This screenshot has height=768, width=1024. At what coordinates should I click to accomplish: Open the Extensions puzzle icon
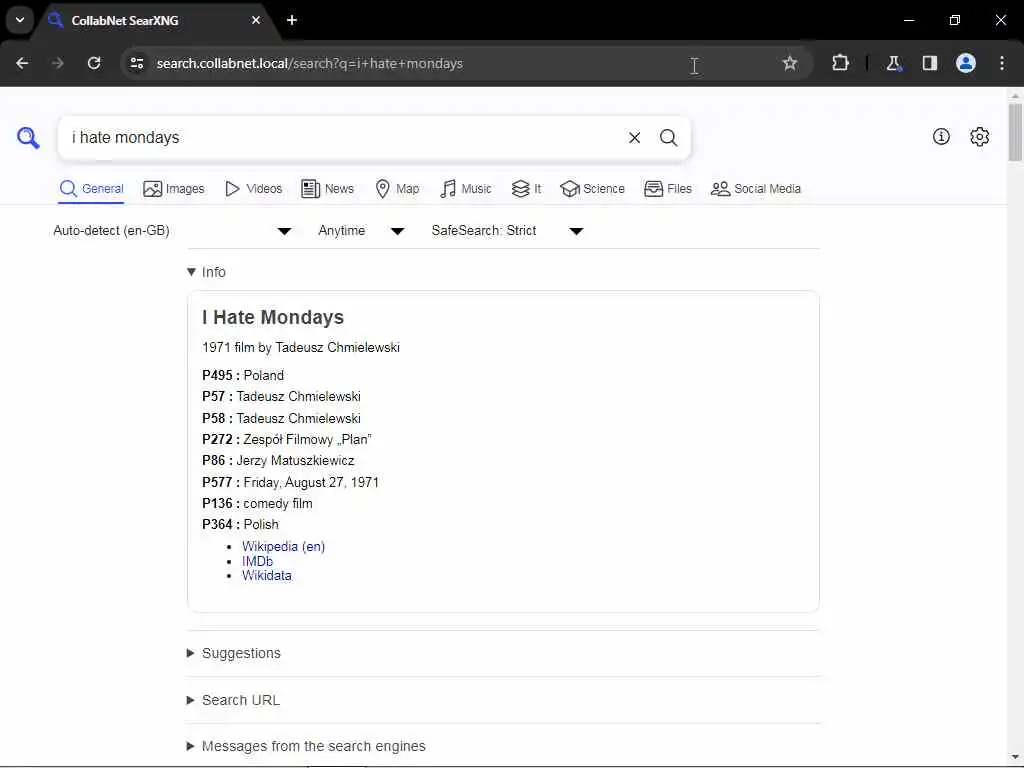[840, 63]
